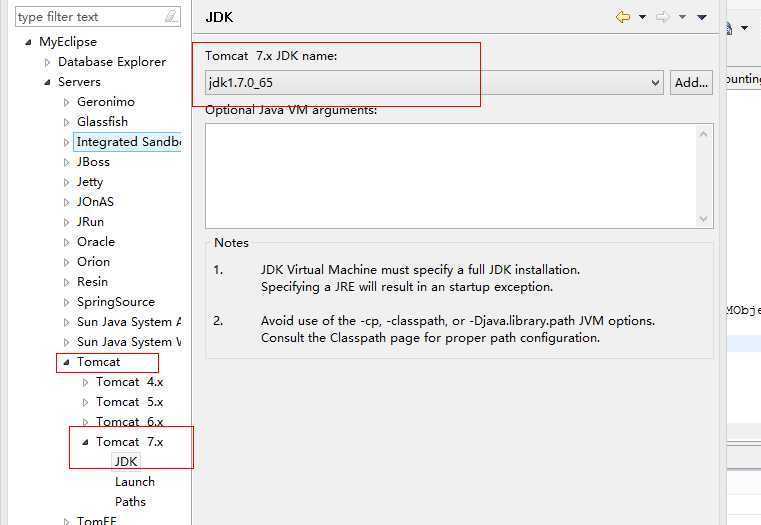Expand the TomEE server node
Viewport: 761px width, 525px height.
click(66, 521)
